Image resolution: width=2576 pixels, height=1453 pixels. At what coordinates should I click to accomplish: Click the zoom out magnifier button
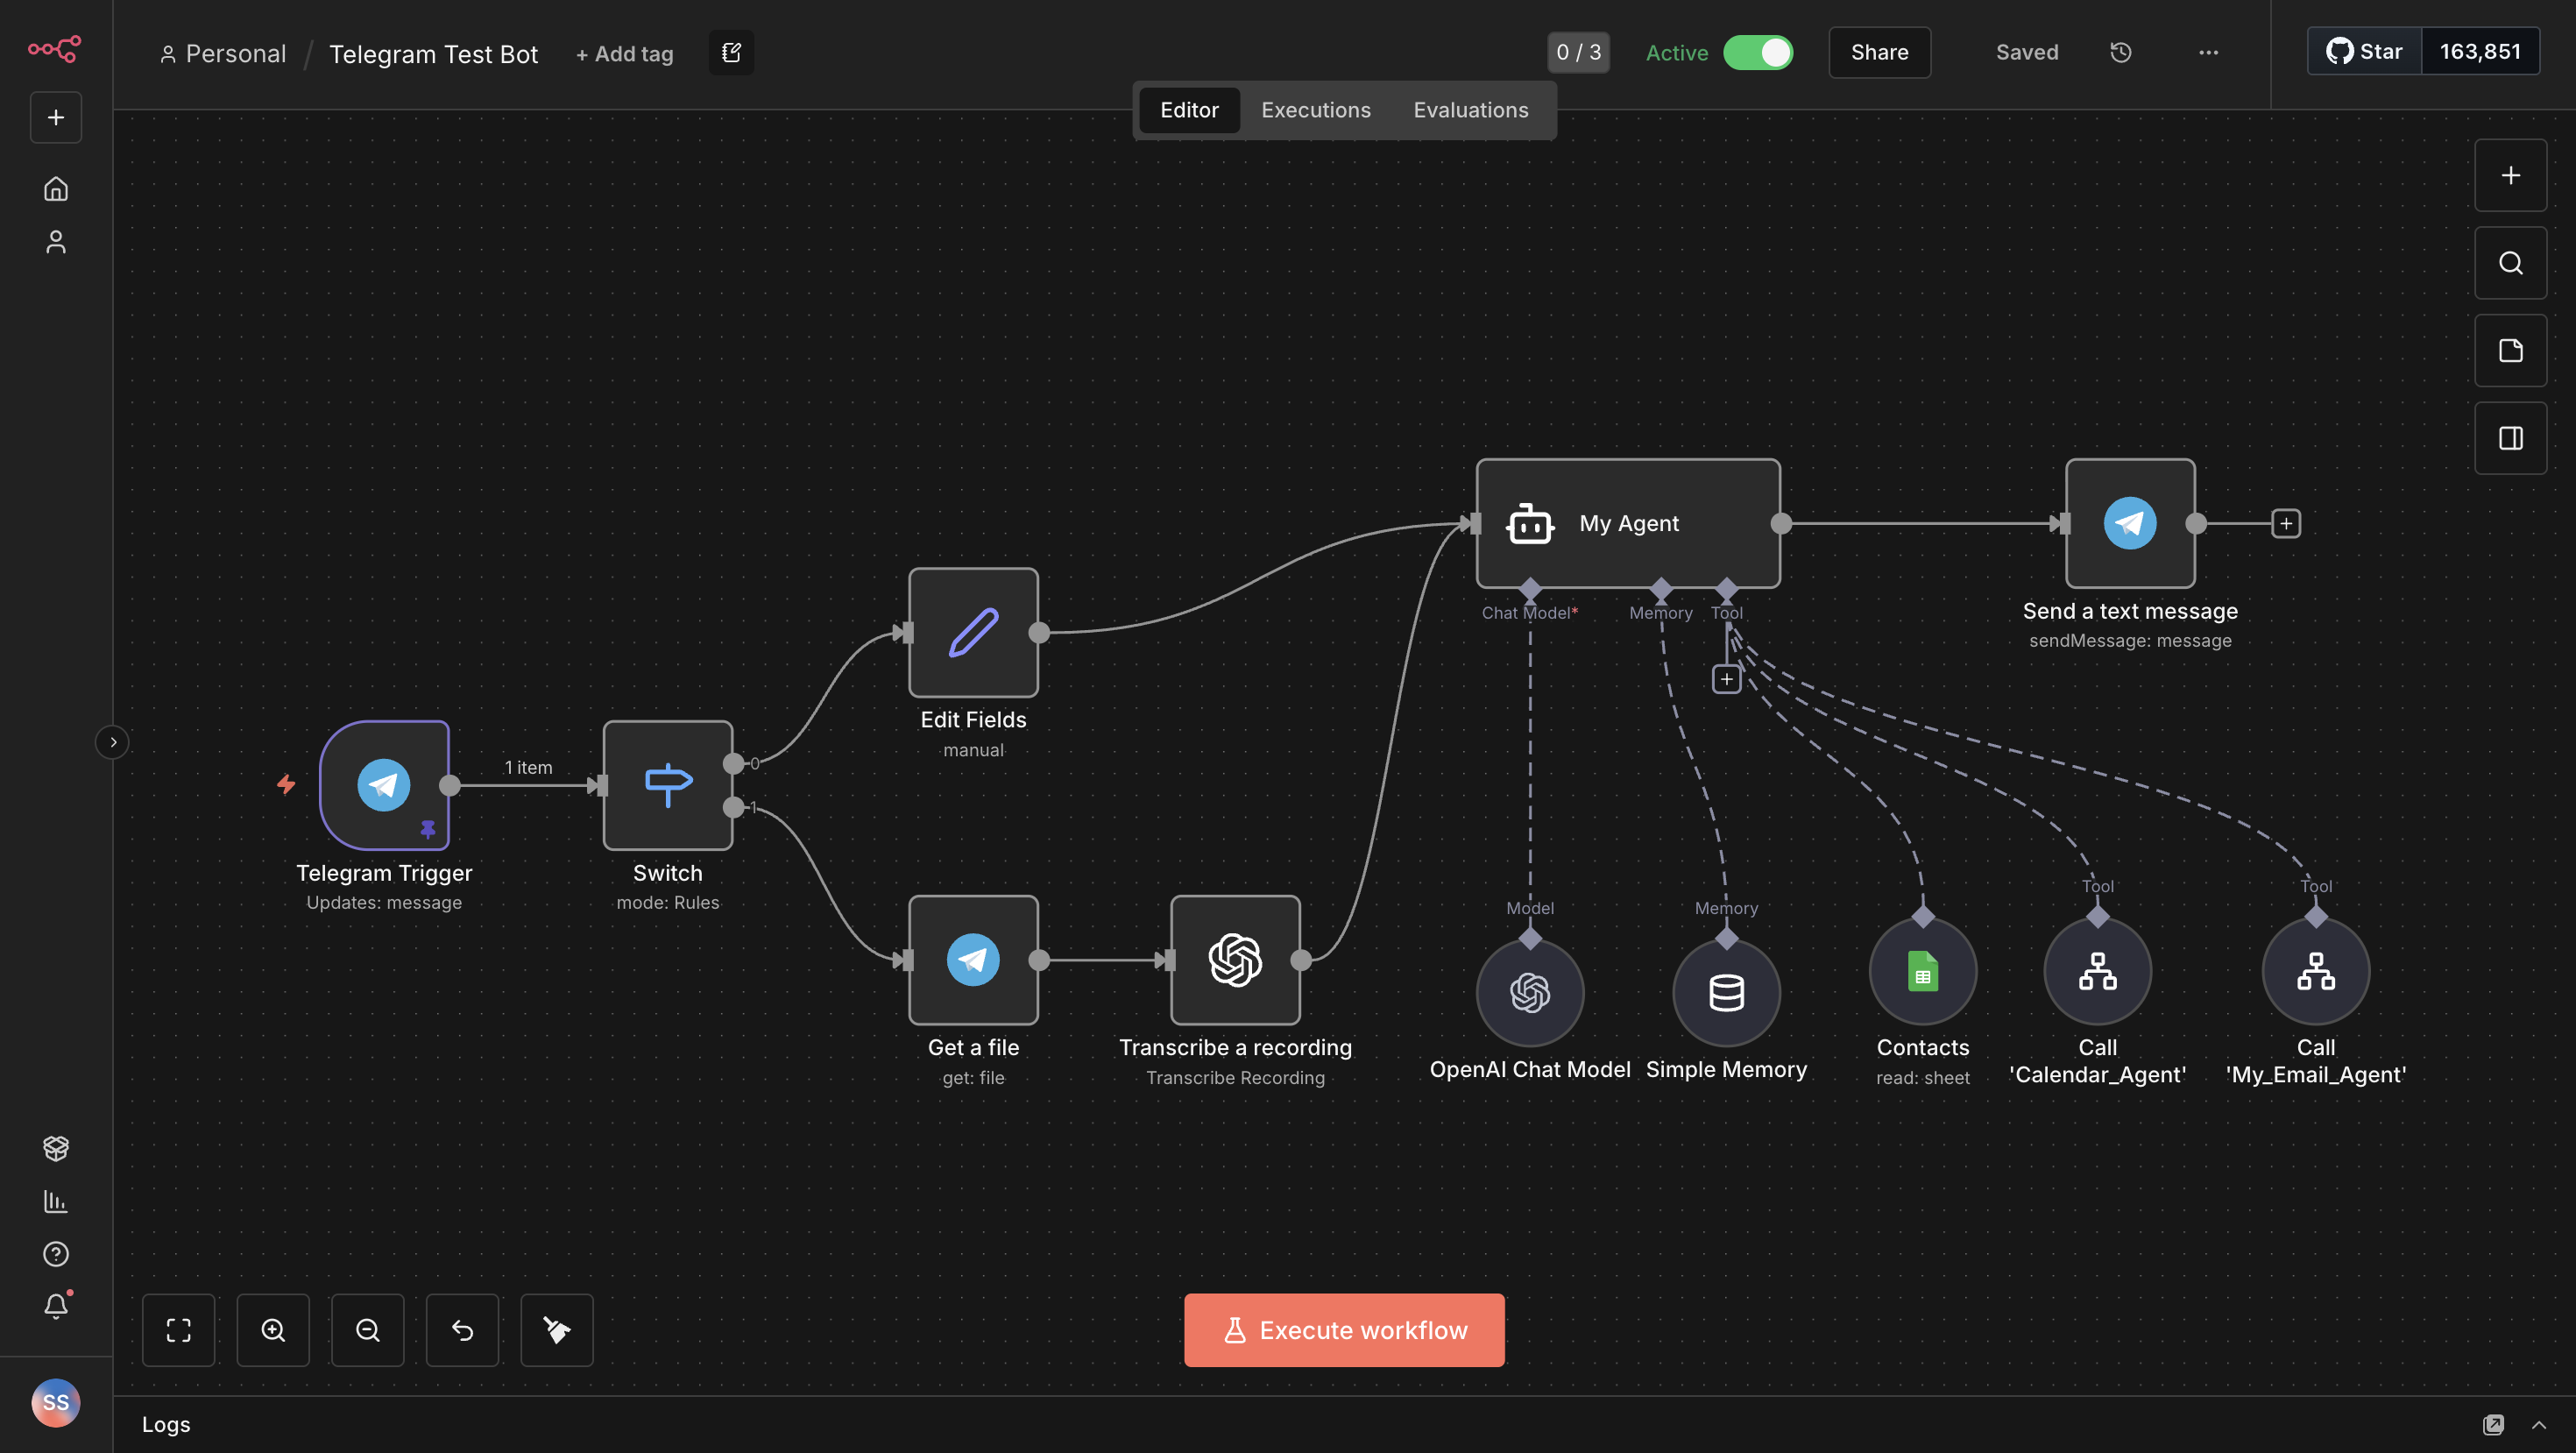pyautogui.click(x=367, y=1330)
